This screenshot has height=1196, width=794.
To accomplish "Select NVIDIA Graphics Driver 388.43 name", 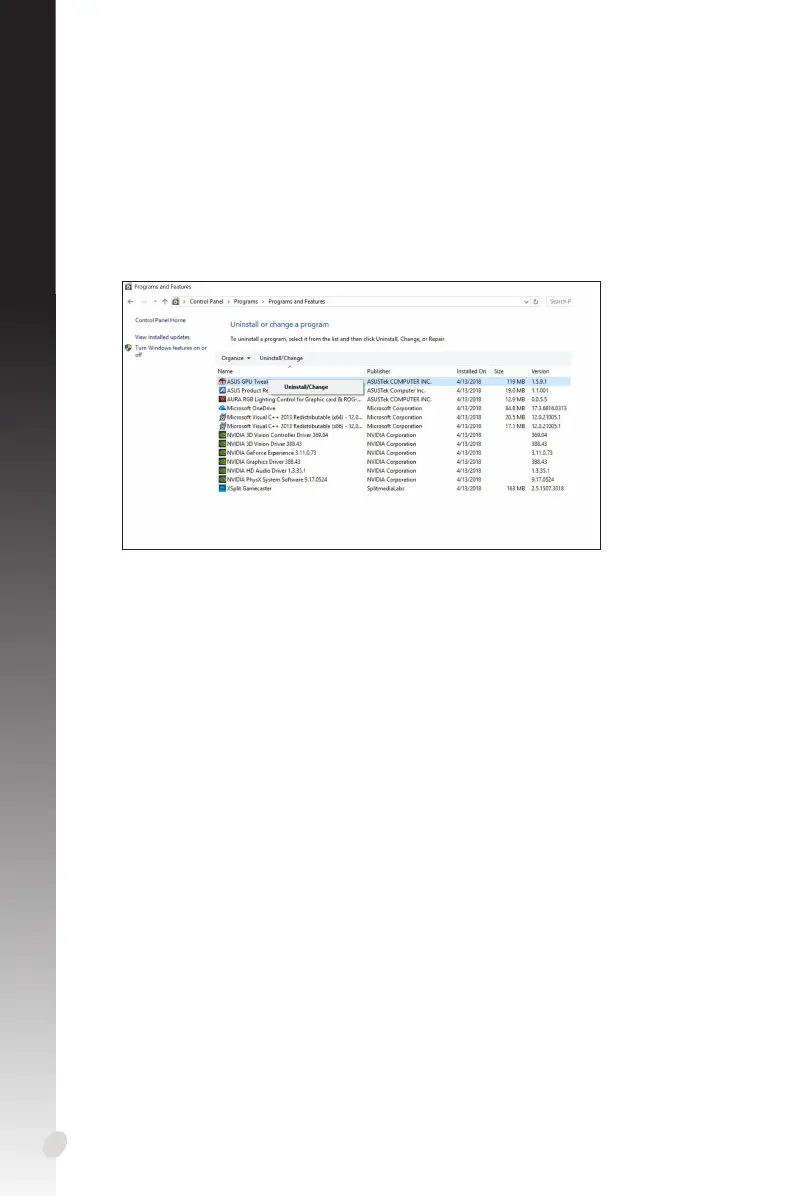I will [264, 462].
